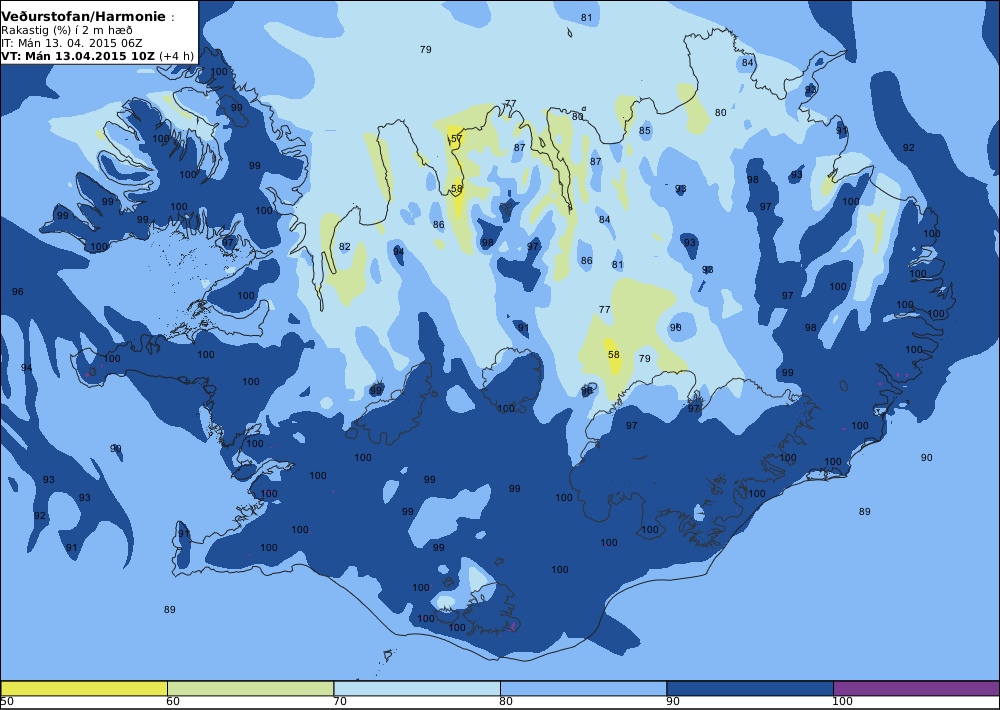Click the "Veðurstofan/Harmonie" title text
The height and width of the screenshot is (710, 1000).
(x=83, y=17)
